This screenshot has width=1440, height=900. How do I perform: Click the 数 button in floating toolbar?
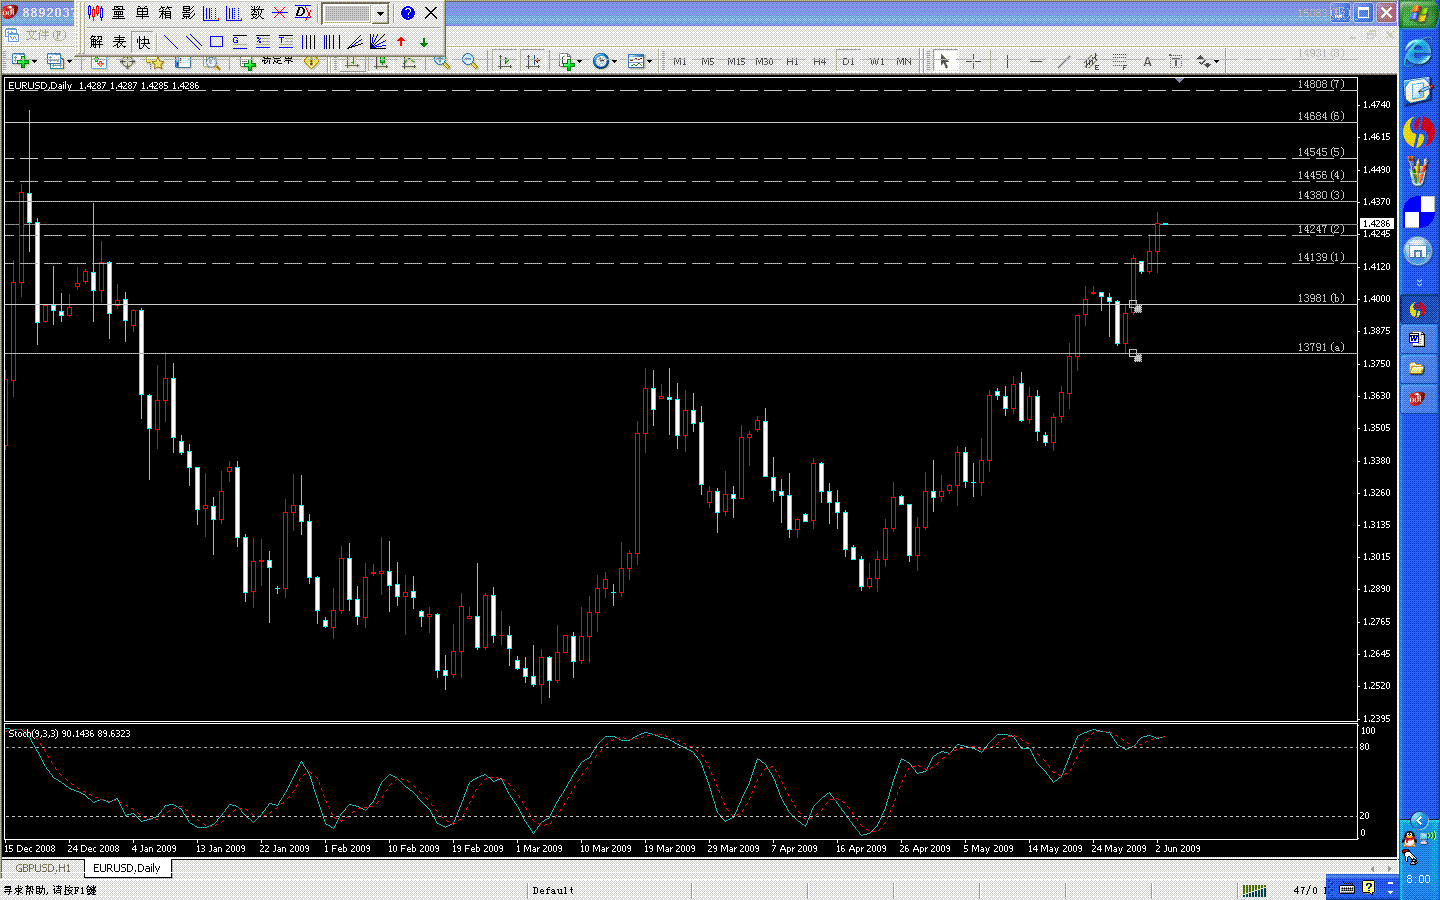pos(257,13)
